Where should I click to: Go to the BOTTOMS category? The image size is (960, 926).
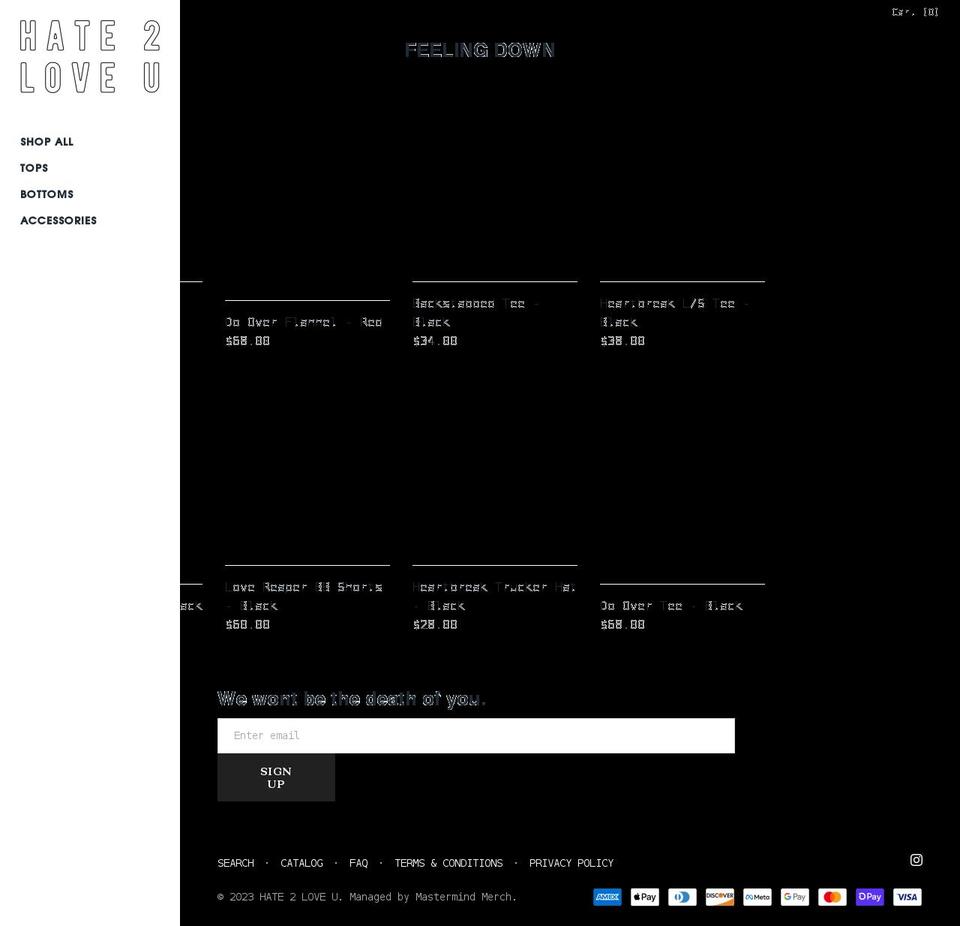(47, 194)
